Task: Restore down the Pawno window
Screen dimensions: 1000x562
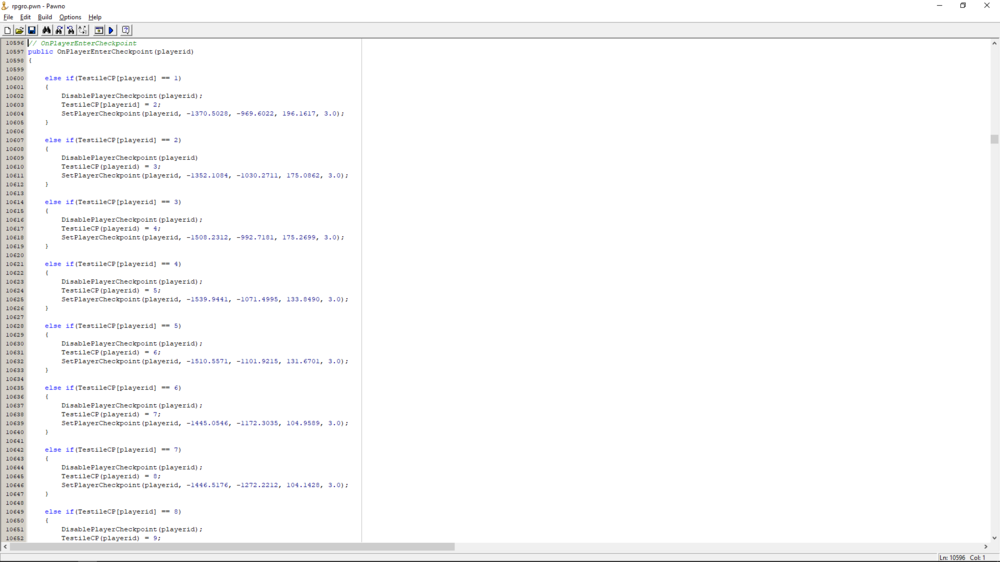Action: click(963, 6)
